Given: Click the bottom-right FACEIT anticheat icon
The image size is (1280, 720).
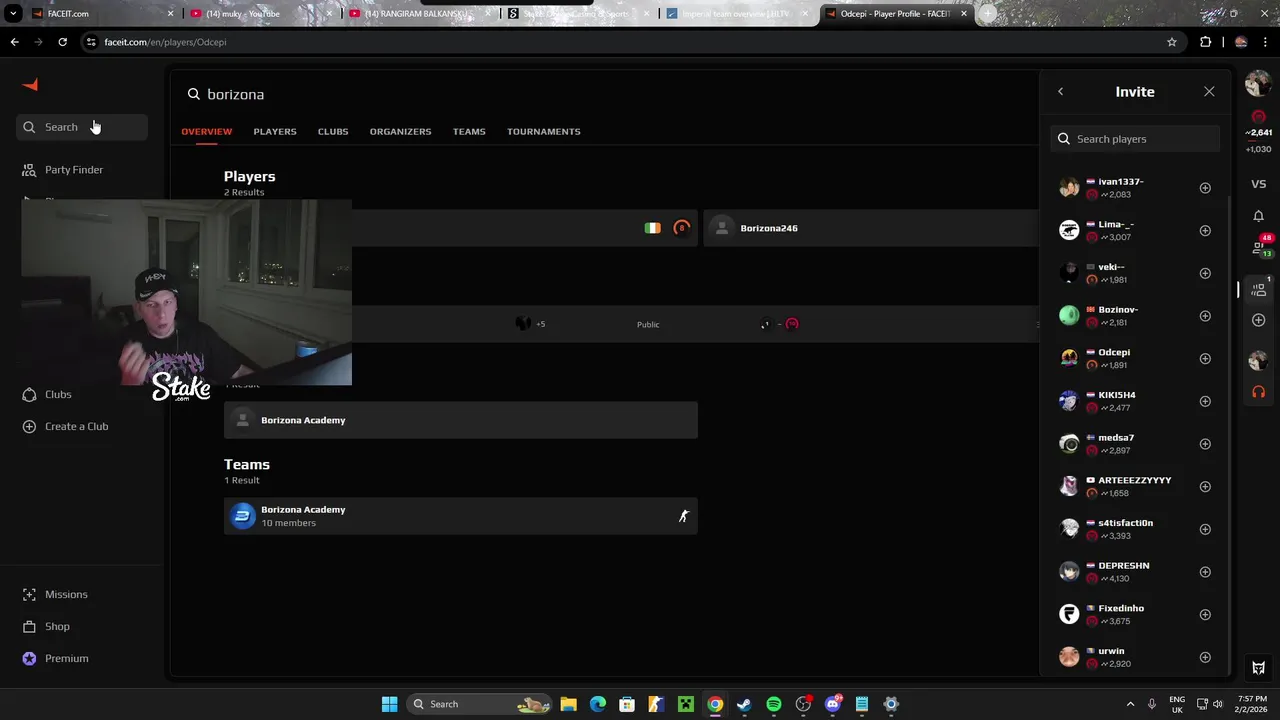Looking at the screenshot, I should coord(1259,667).
